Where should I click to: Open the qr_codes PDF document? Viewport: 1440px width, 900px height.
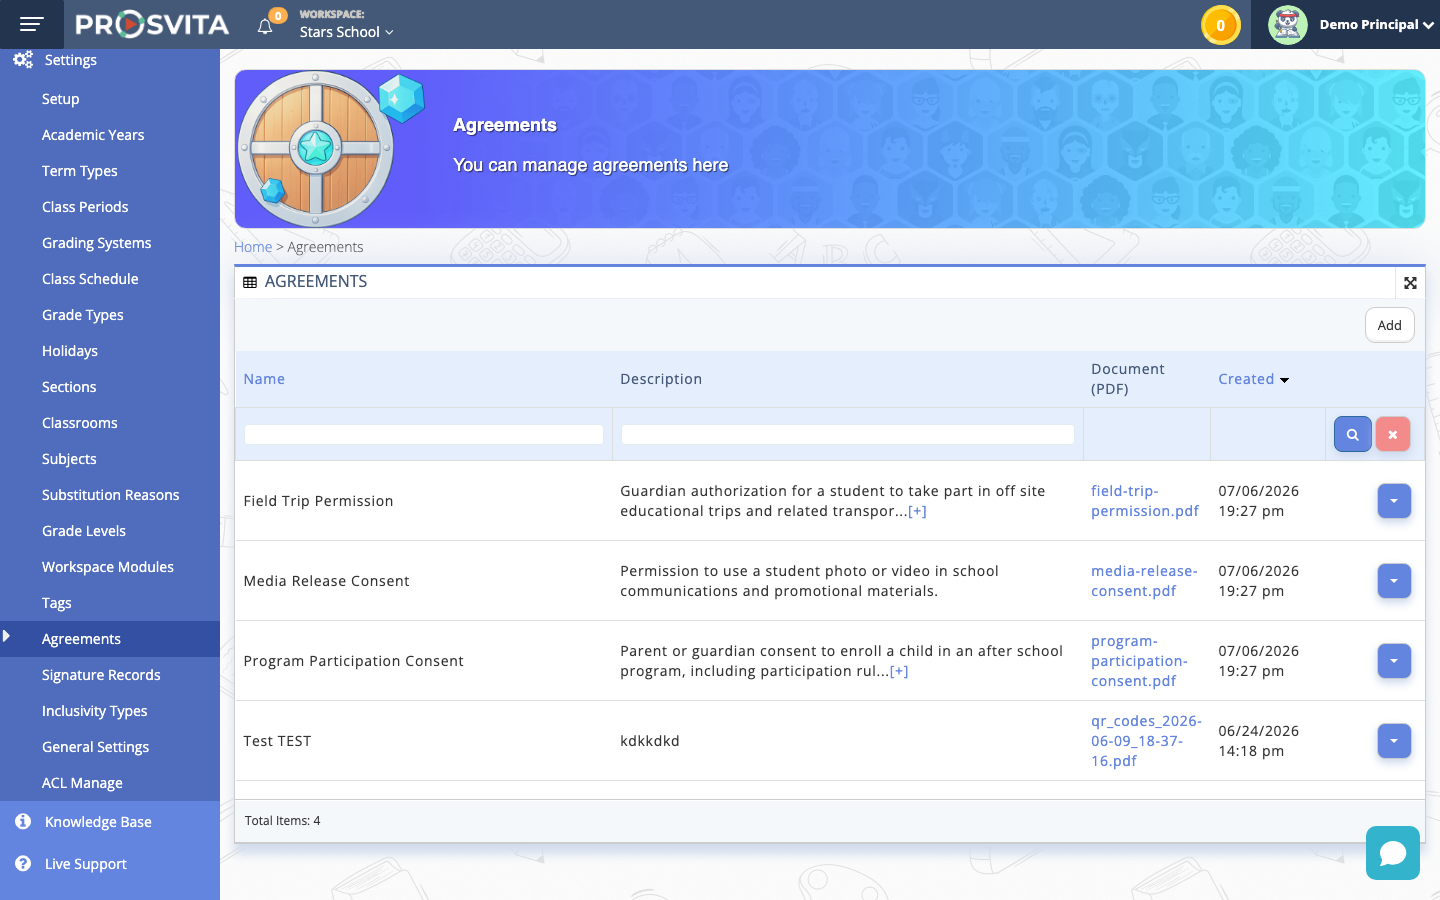(1146, 741)
